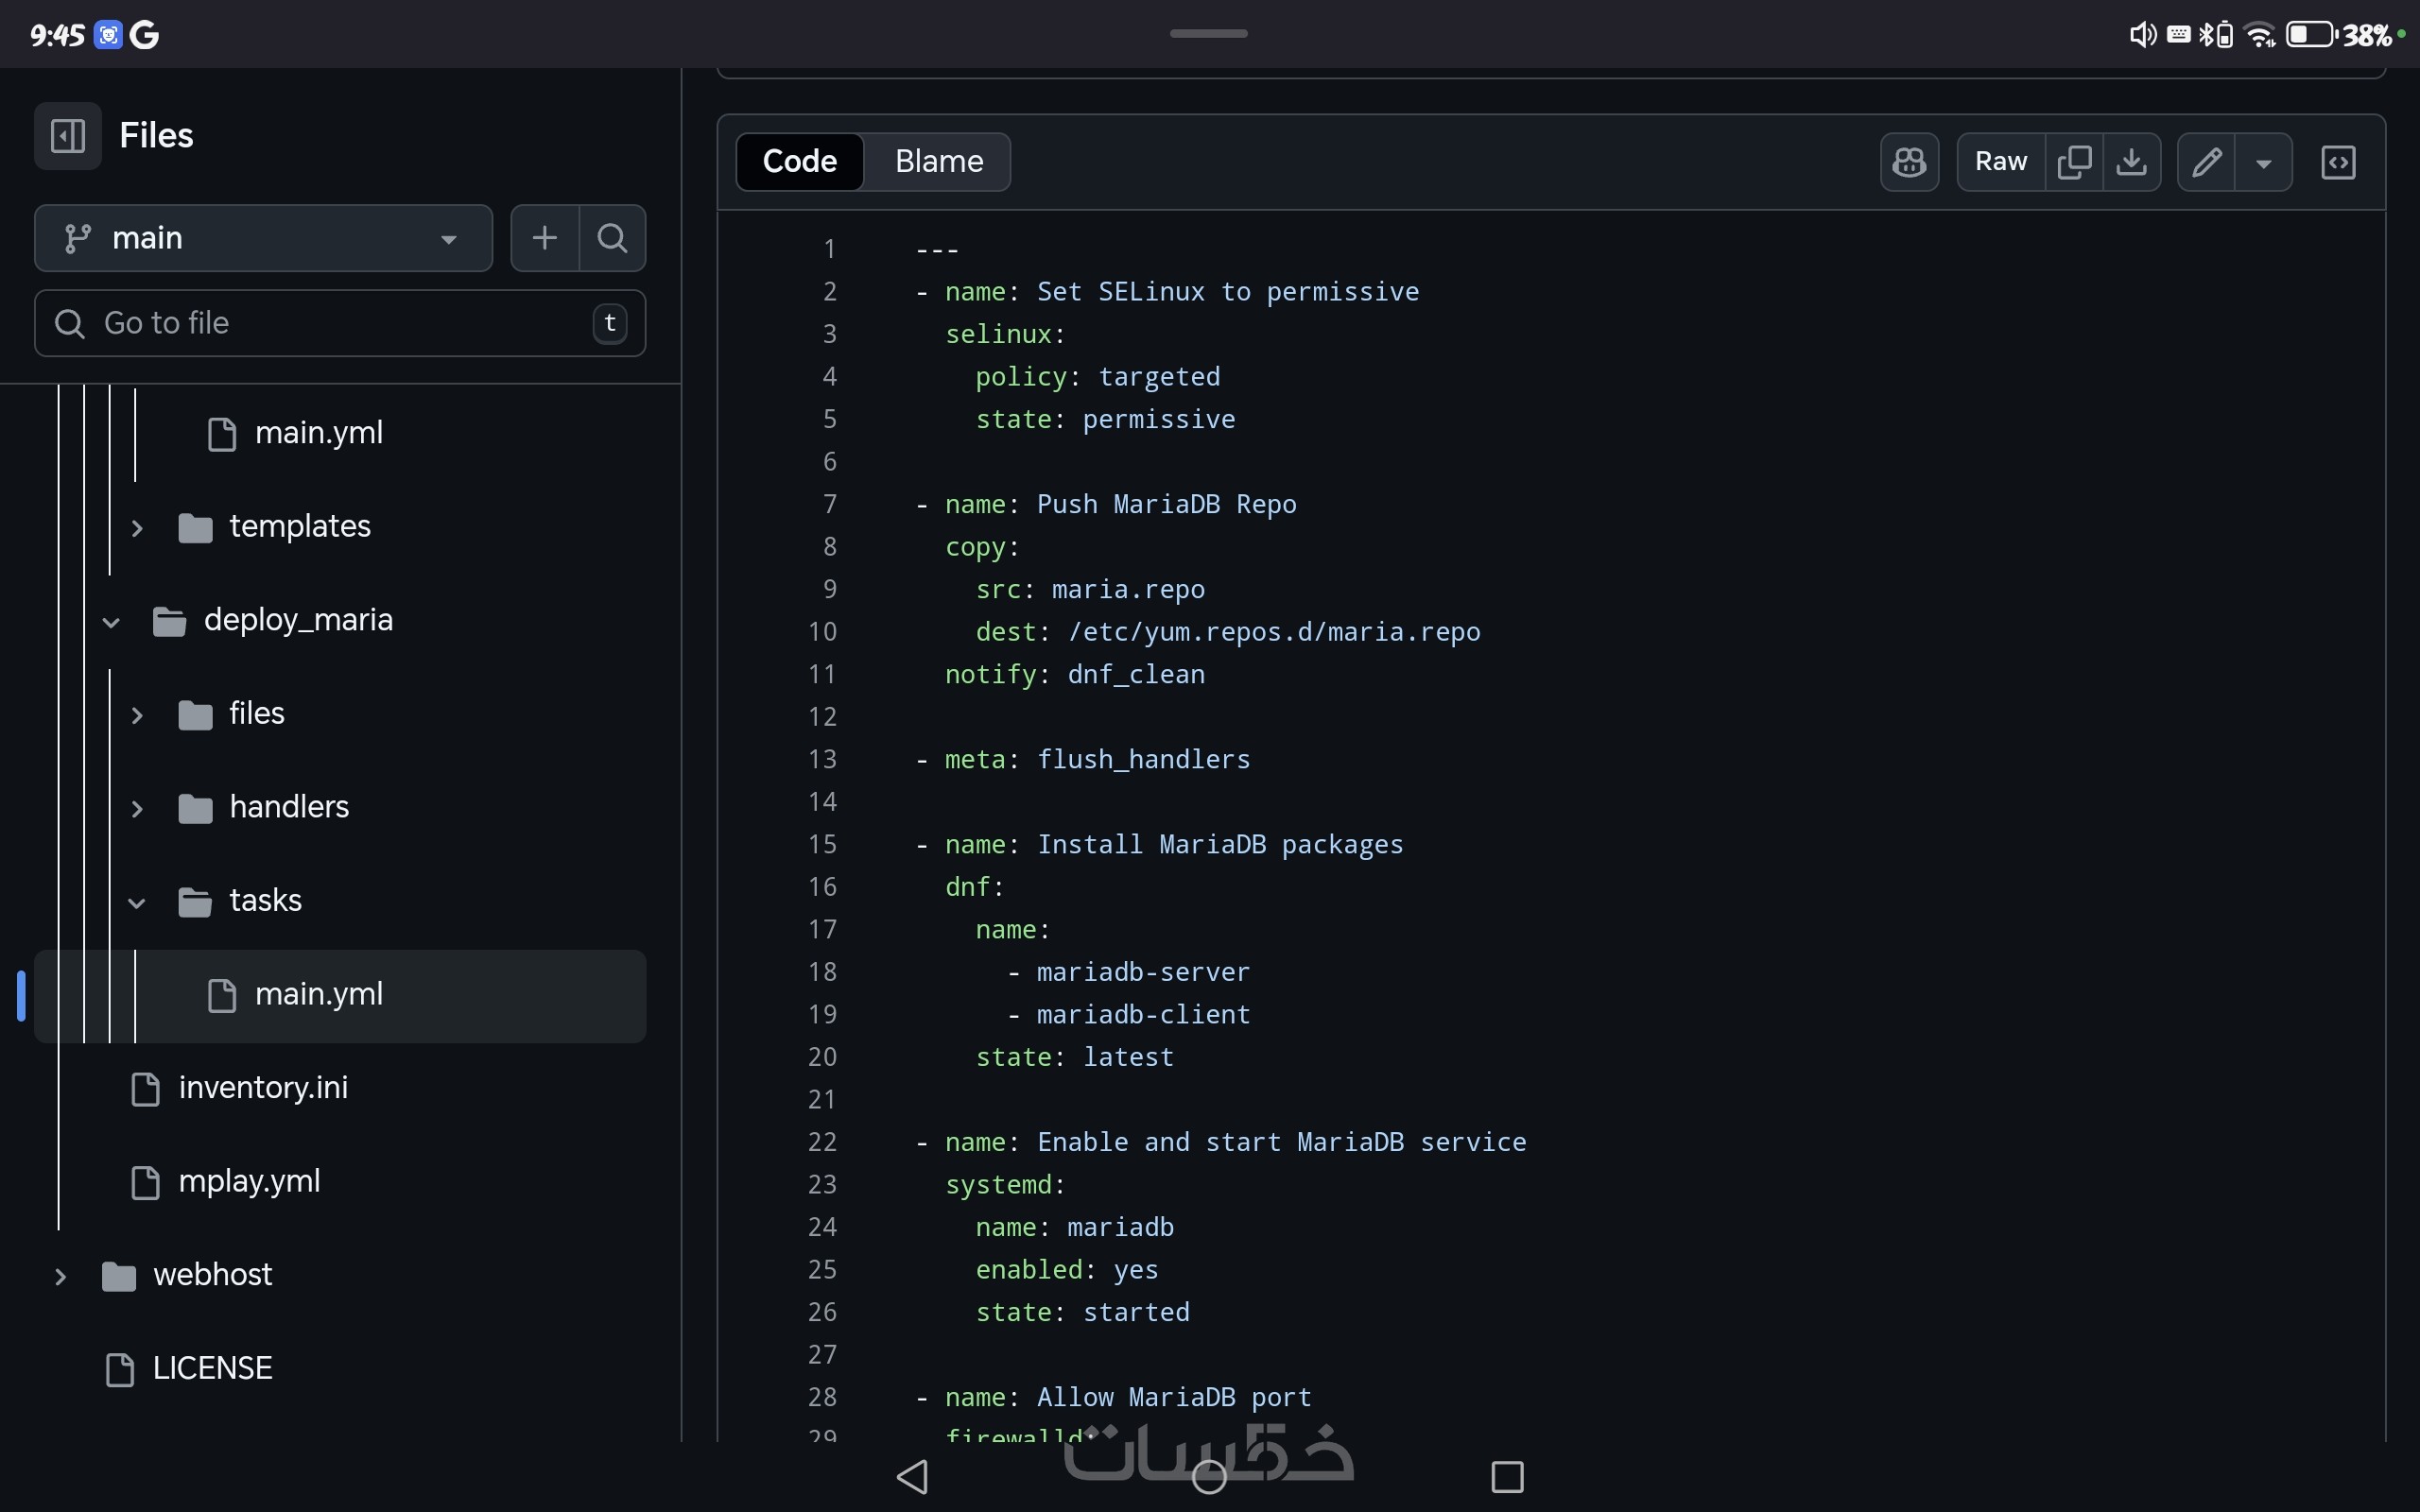
Task: Click the Raw button
Action: pyautogui.click(x=2000, y=162)
